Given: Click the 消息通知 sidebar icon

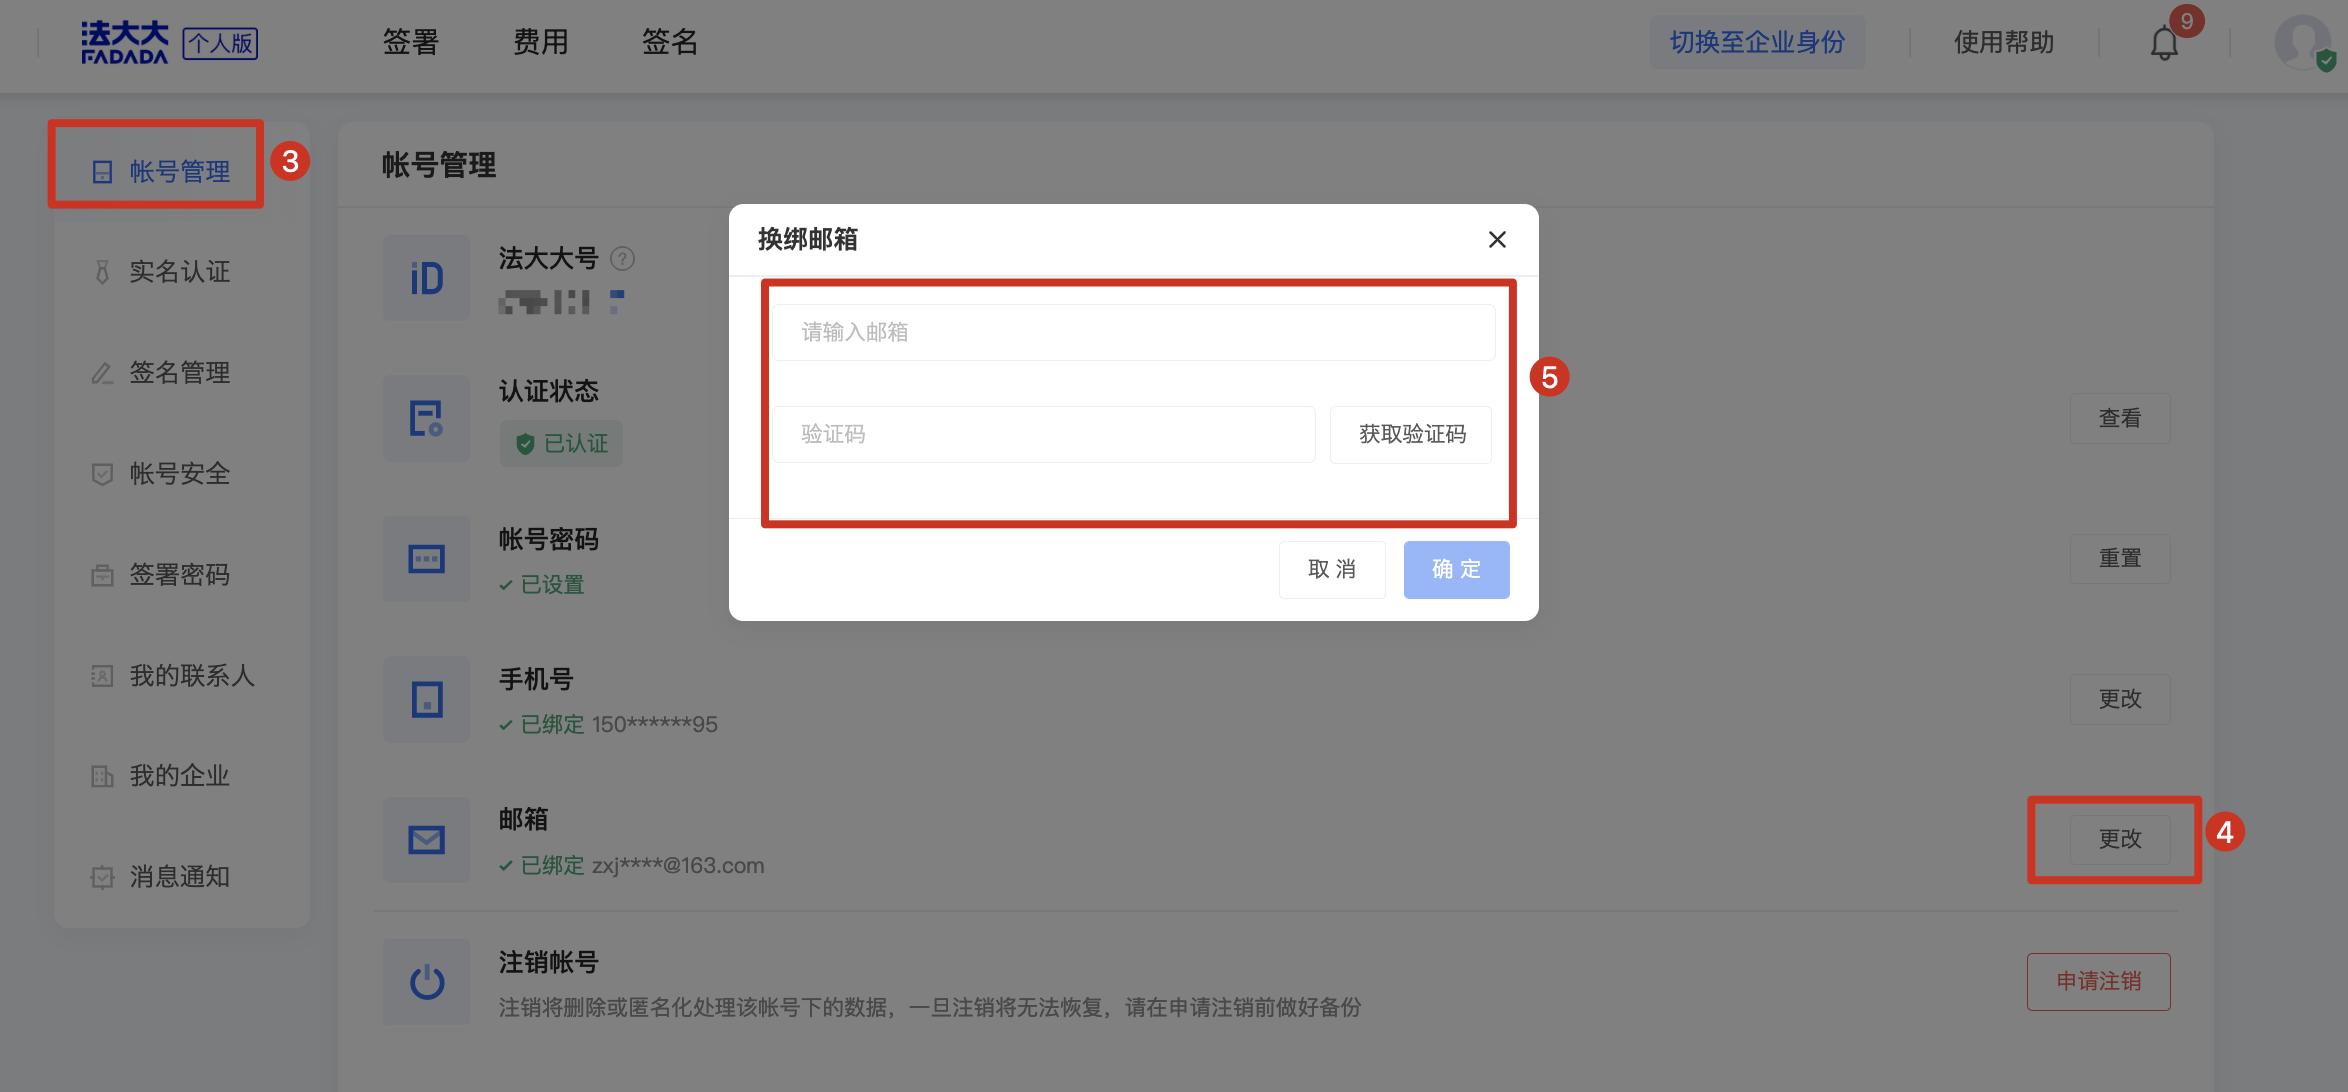Looking at the screenshot, I should (x=101, y=877).
